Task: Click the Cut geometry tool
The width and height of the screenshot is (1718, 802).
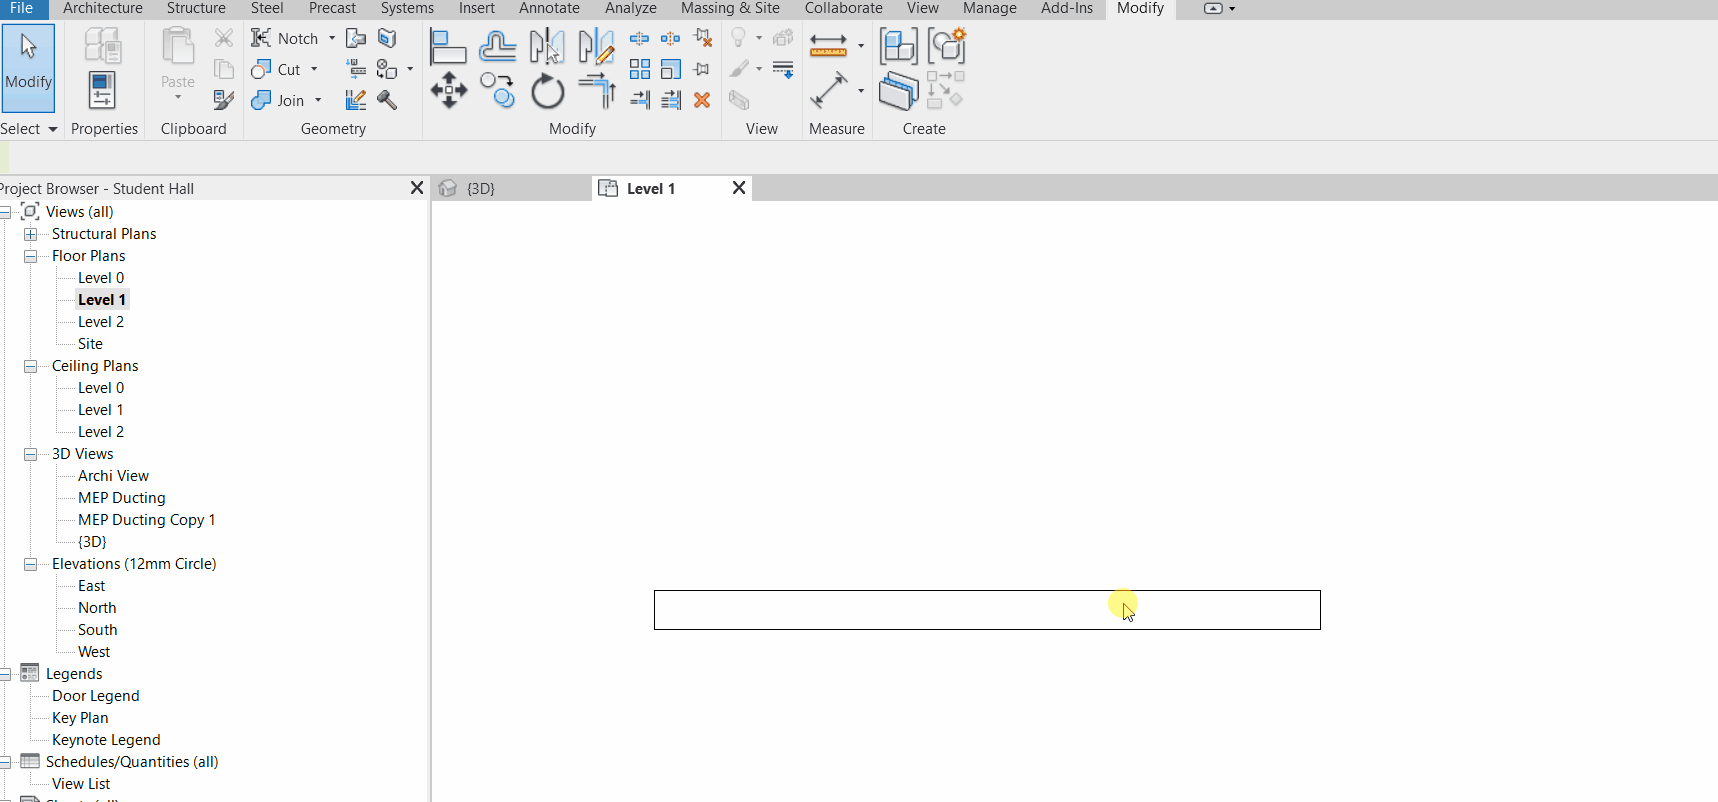Action: tap(277, 69)
